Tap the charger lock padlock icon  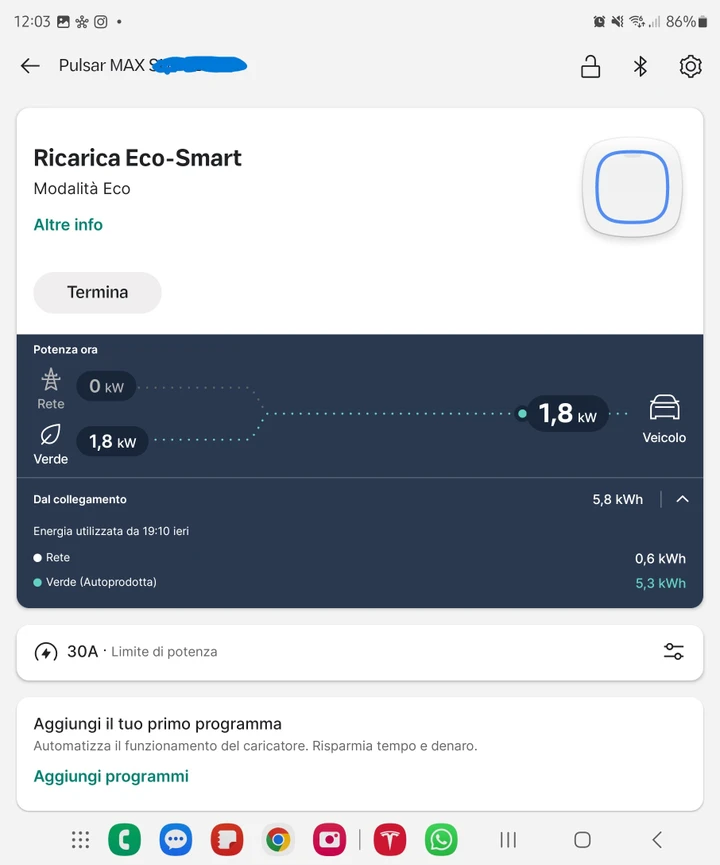[590, 67]
